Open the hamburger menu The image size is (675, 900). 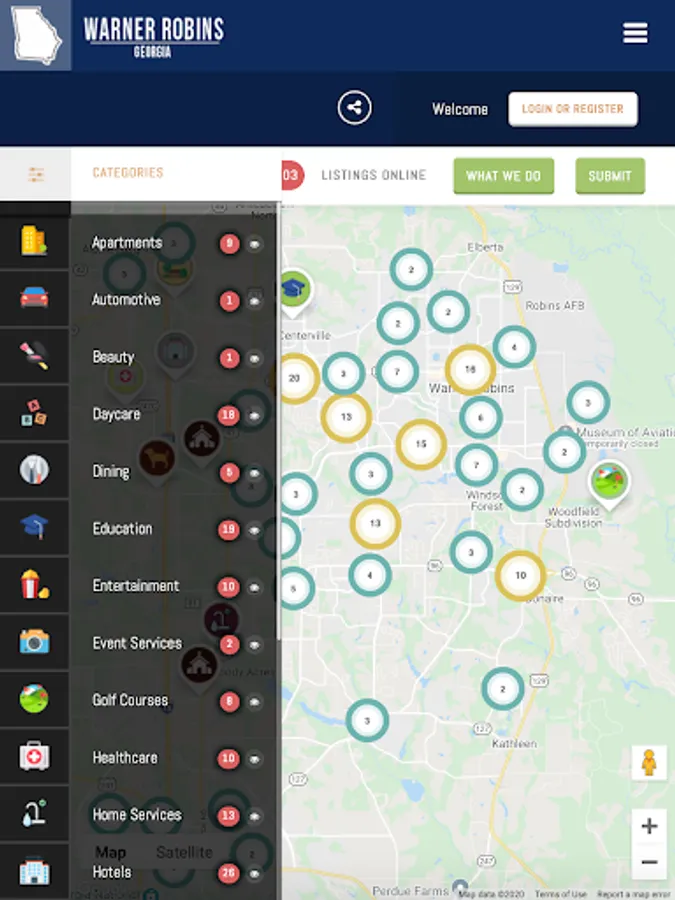(635, 33)
